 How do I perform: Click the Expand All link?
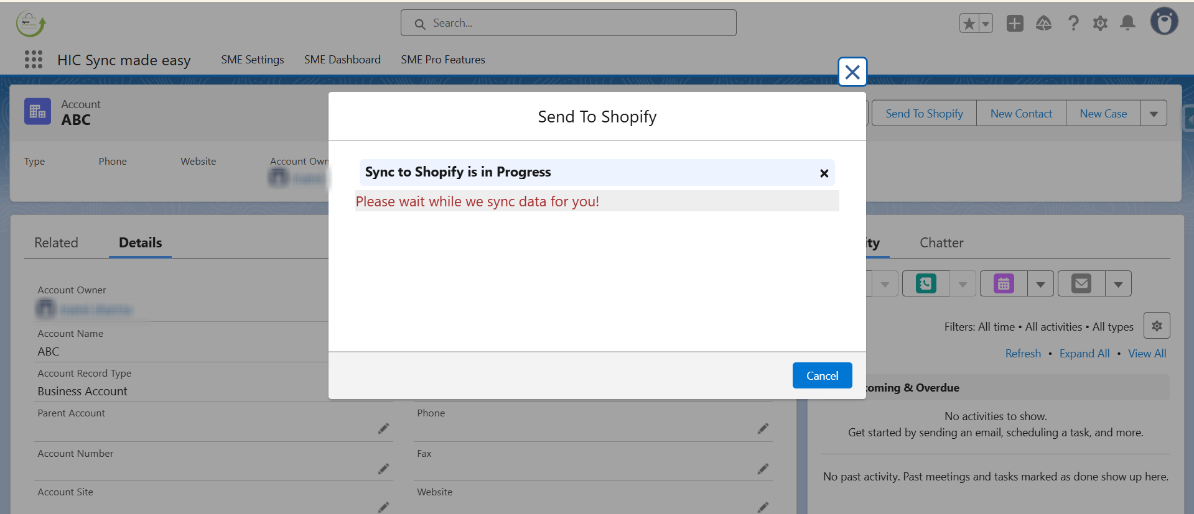[1084, 354]
